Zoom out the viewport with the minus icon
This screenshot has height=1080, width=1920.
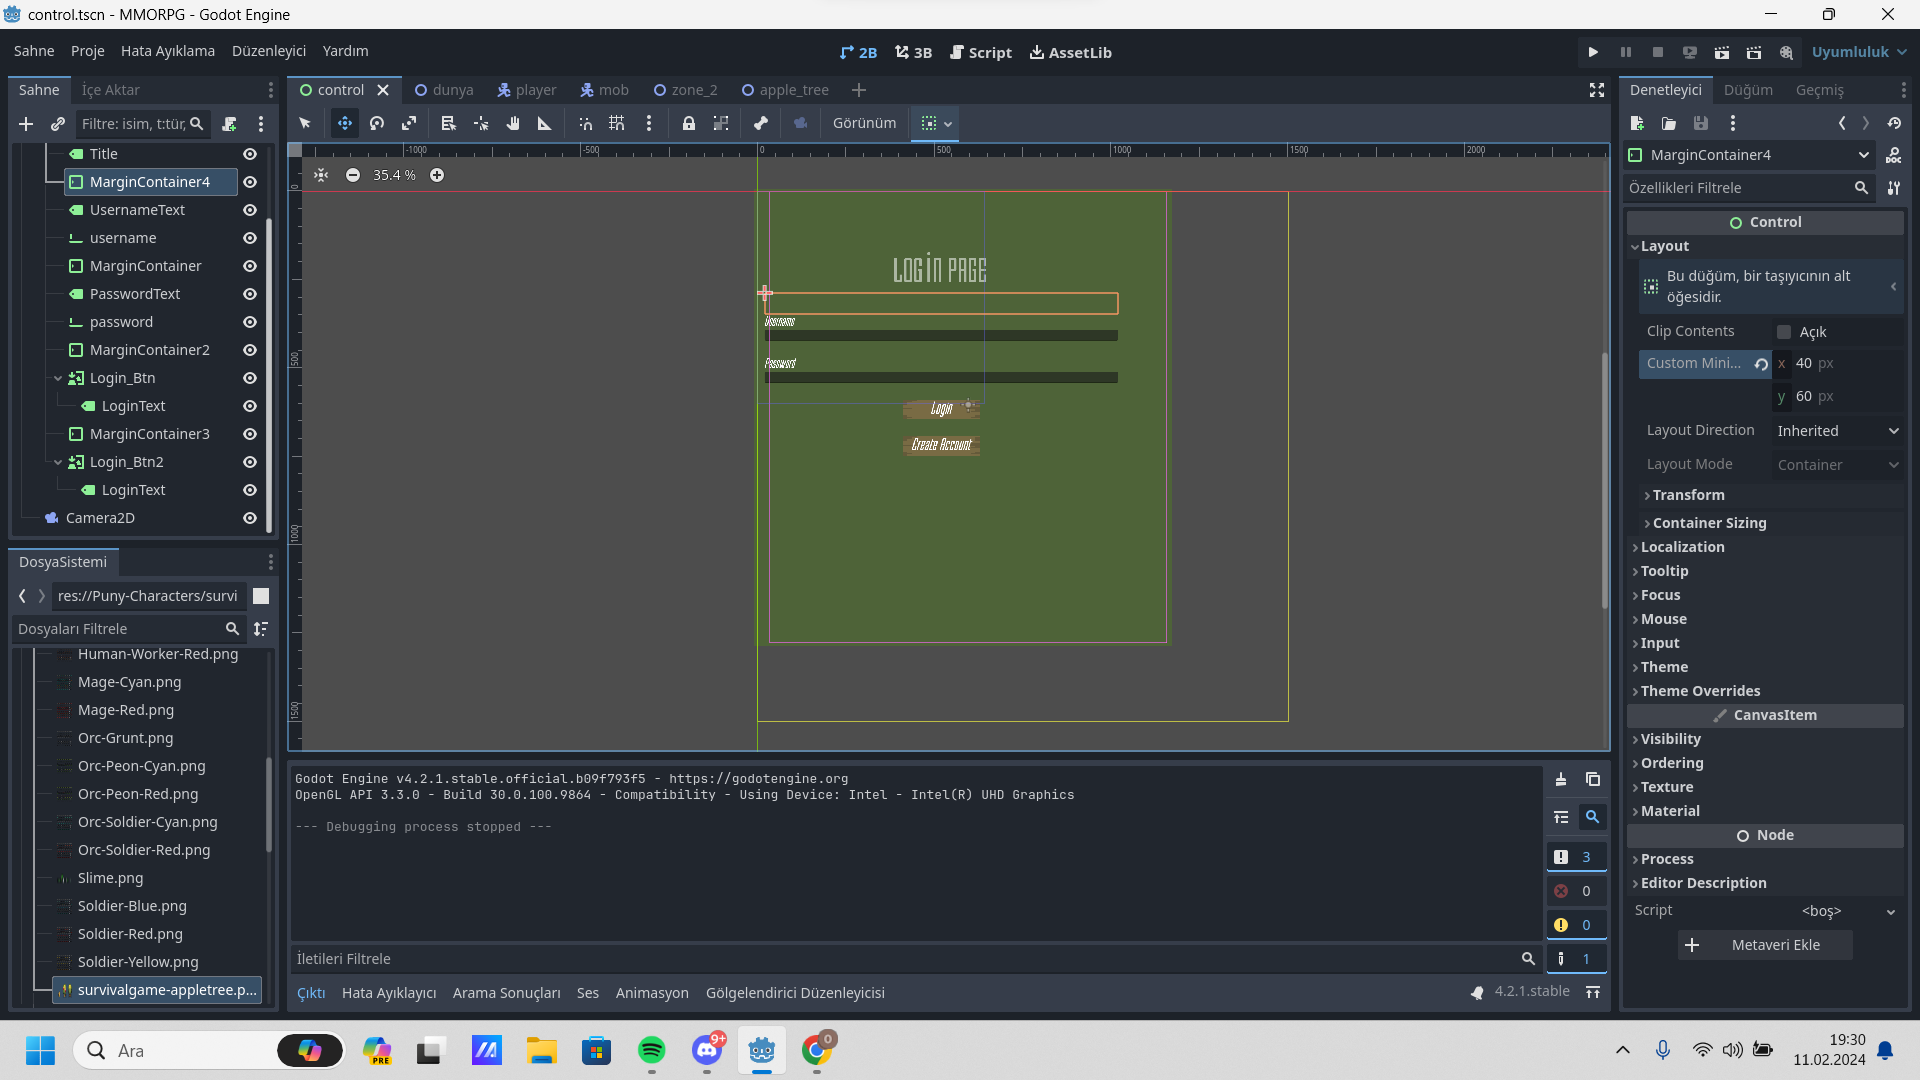pyautogui.click(x=353, y=175)
